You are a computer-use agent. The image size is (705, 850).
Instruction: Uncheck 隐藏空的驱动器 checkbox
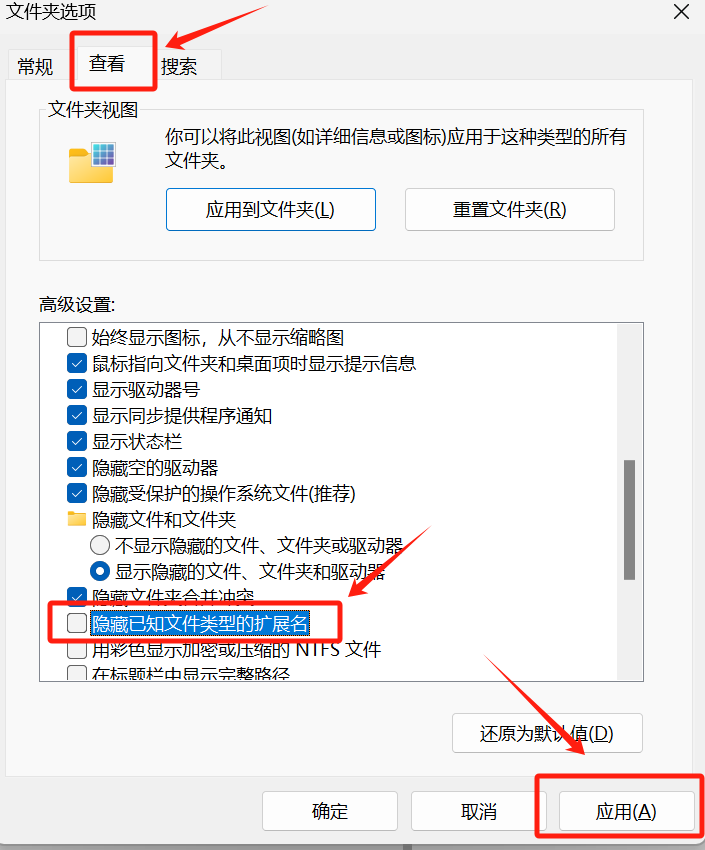click(77, 467)
